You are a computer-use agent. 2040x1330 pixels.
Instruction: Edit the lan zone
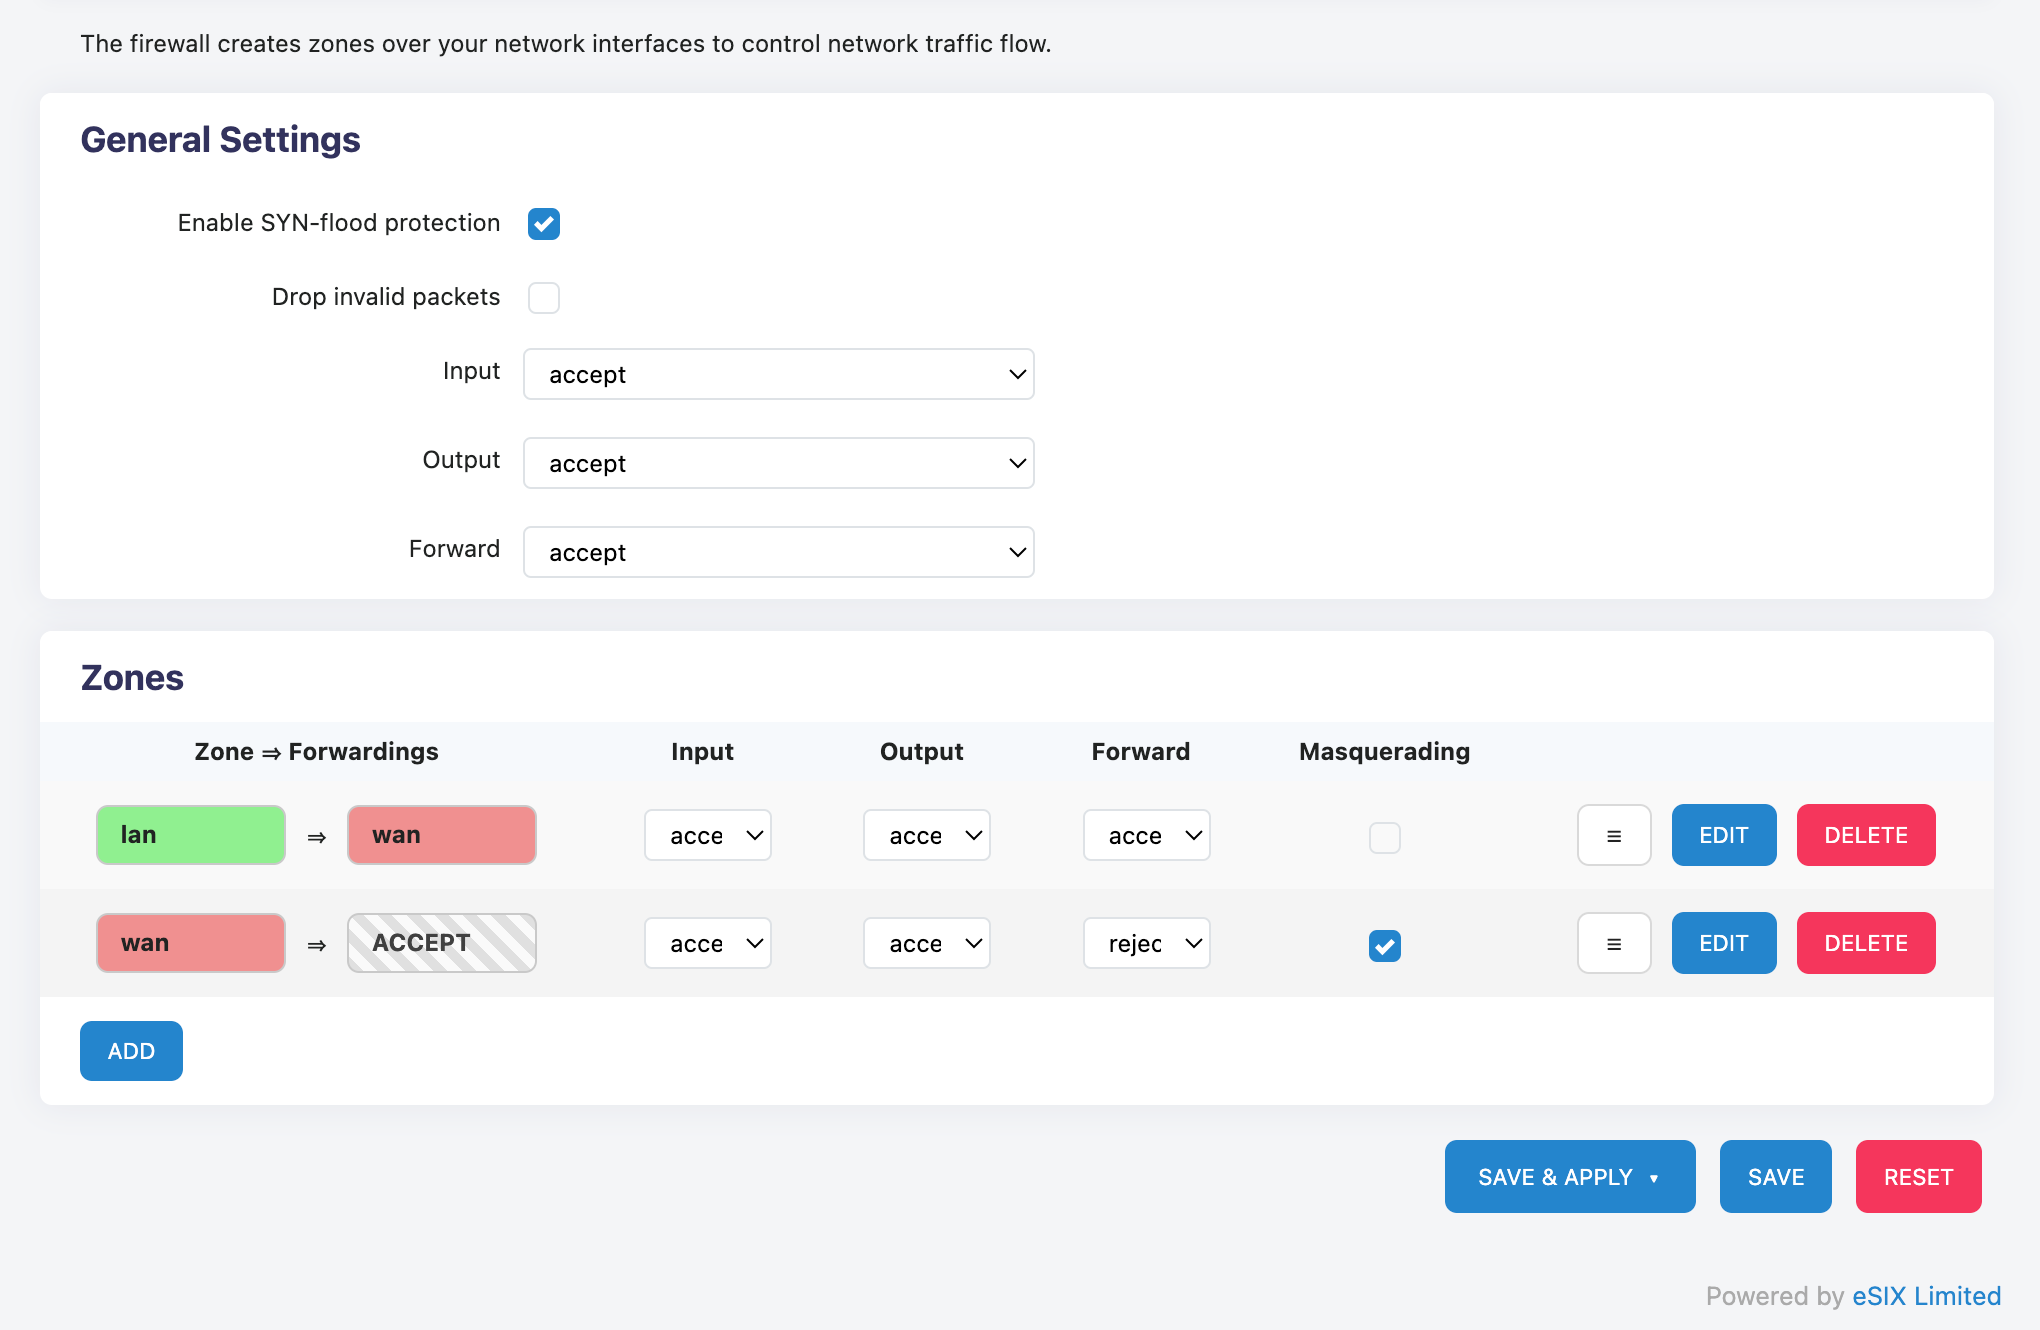click(x=1723, y=836)
